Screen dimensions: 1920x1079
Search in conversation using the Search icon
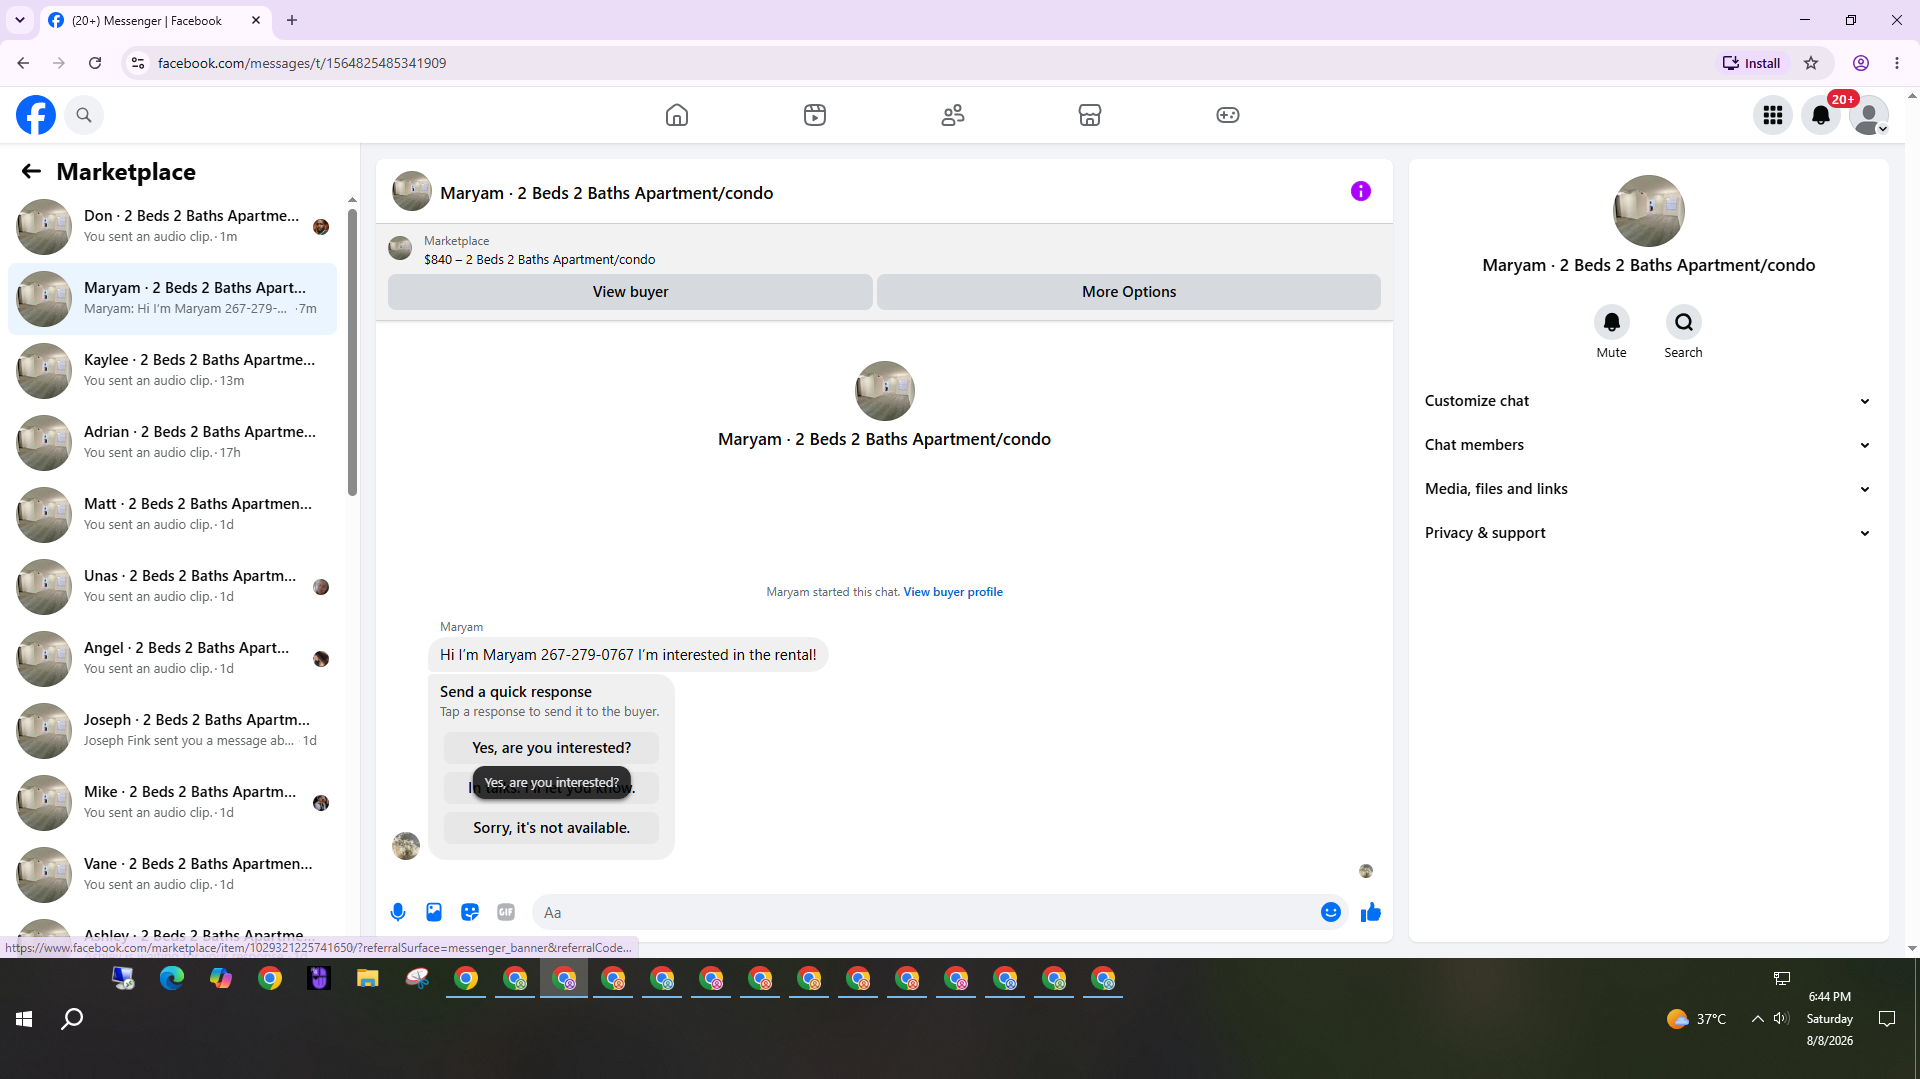point(1684,322)
